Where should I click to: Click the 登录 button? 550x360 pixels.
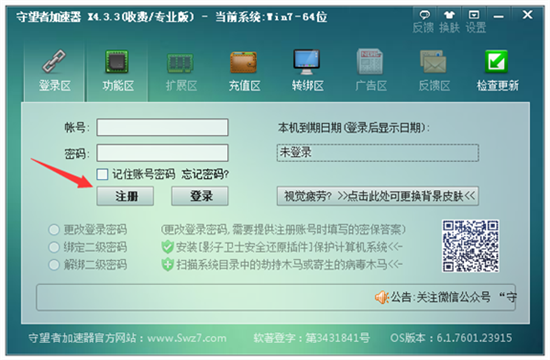coord(200,196)
